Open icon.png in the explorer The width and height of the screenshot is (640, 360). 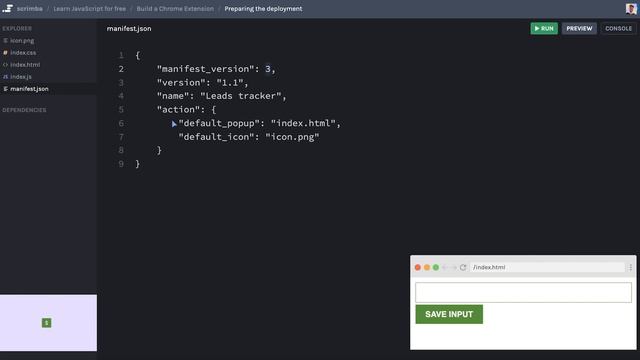click(22, 40)
